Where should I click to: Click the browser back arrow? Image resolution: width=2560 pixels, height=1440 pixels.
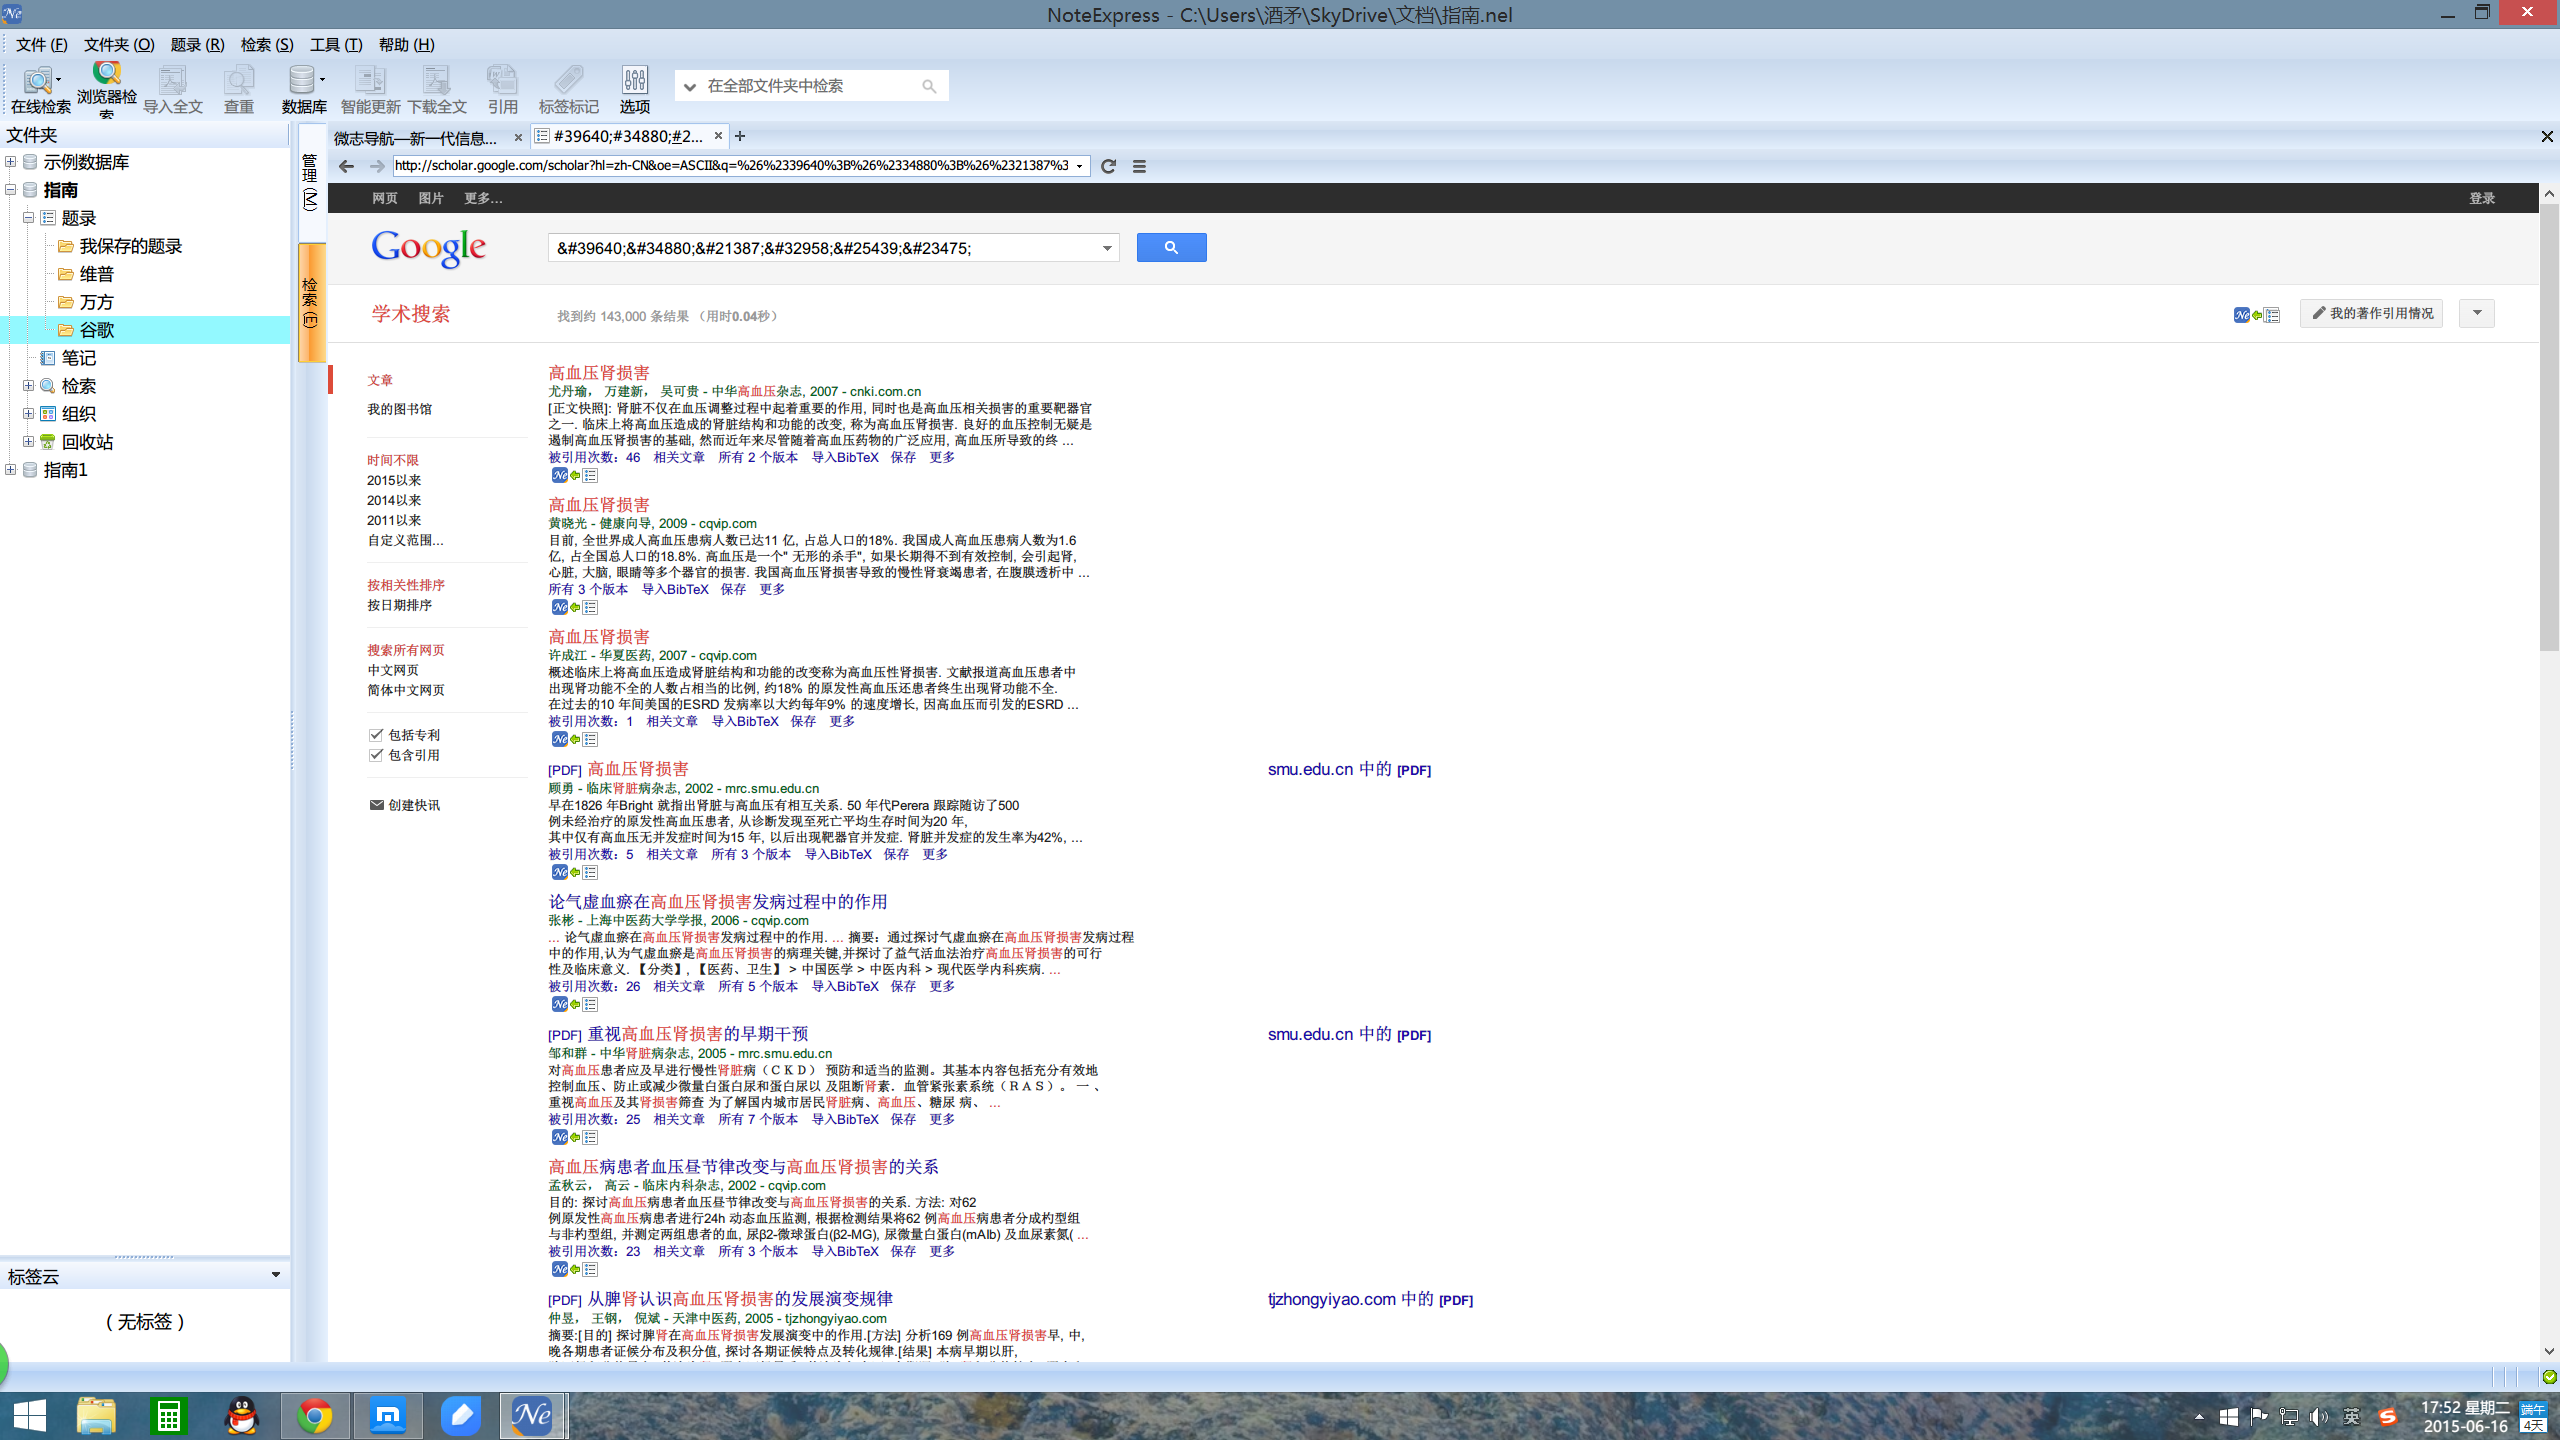point(346,166)
